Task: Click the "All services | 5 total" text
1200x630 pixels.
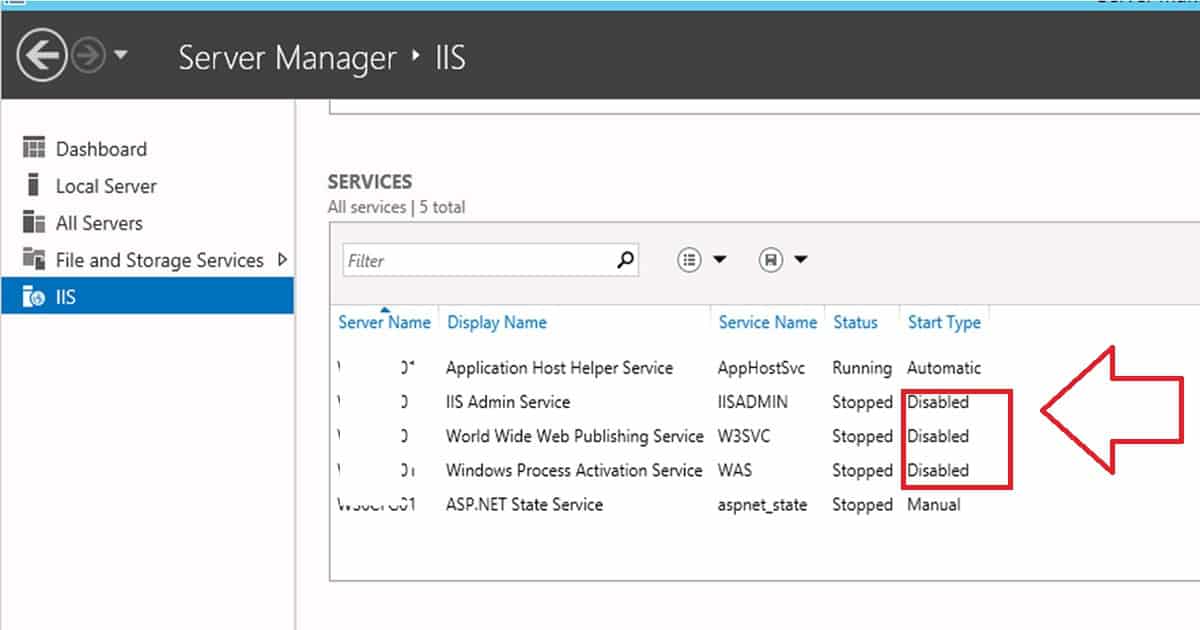Action: [x=396, y=207]
